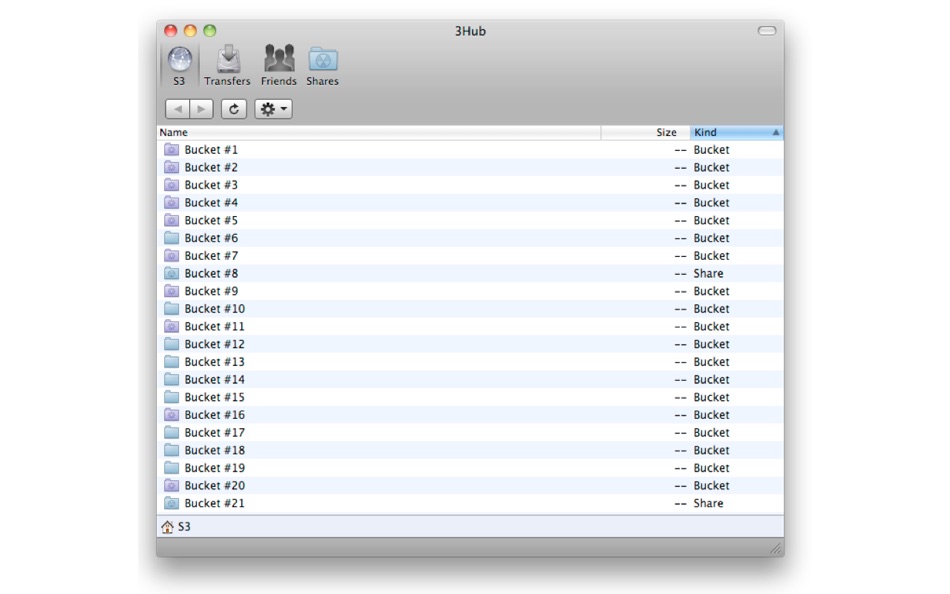This screenshot has height=594, width=950.
Task: Click the share folder icon of Bucket #21
Action: coord(171,502)
